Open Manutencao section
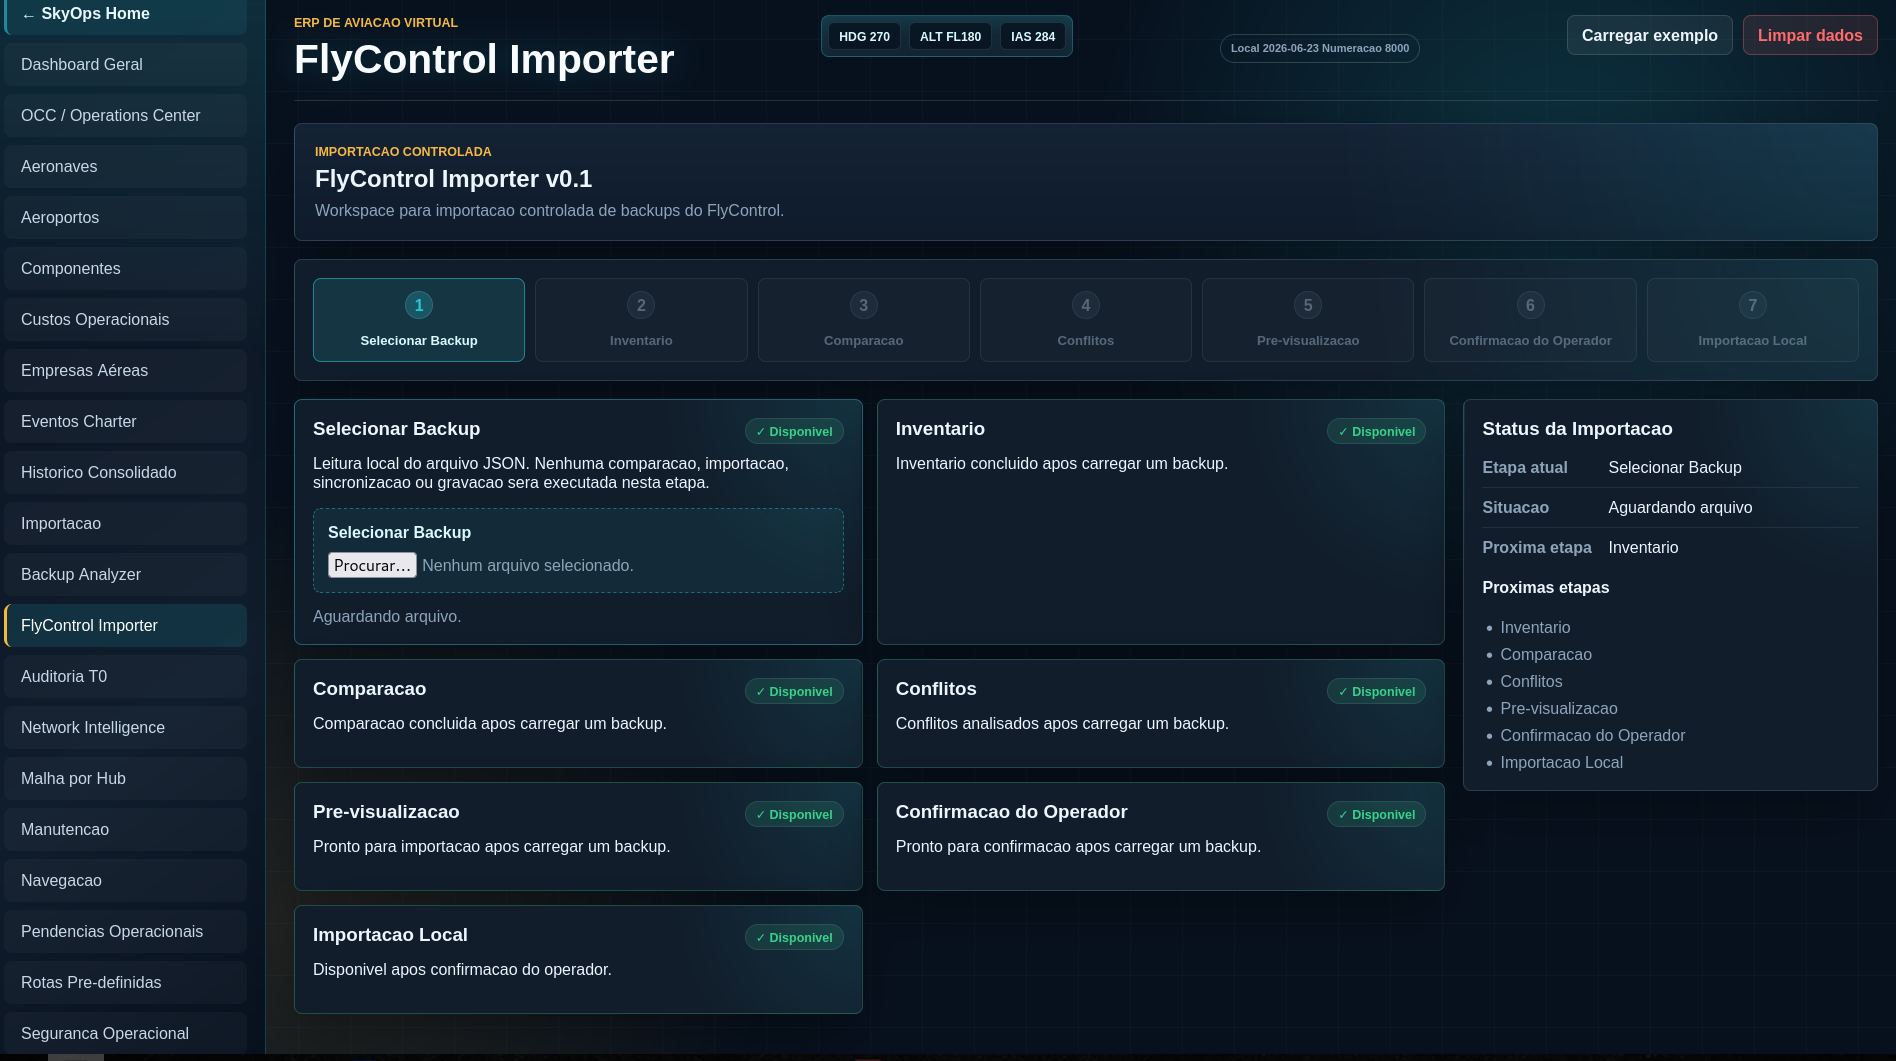 pyautogui.click(x=126, y=829)
